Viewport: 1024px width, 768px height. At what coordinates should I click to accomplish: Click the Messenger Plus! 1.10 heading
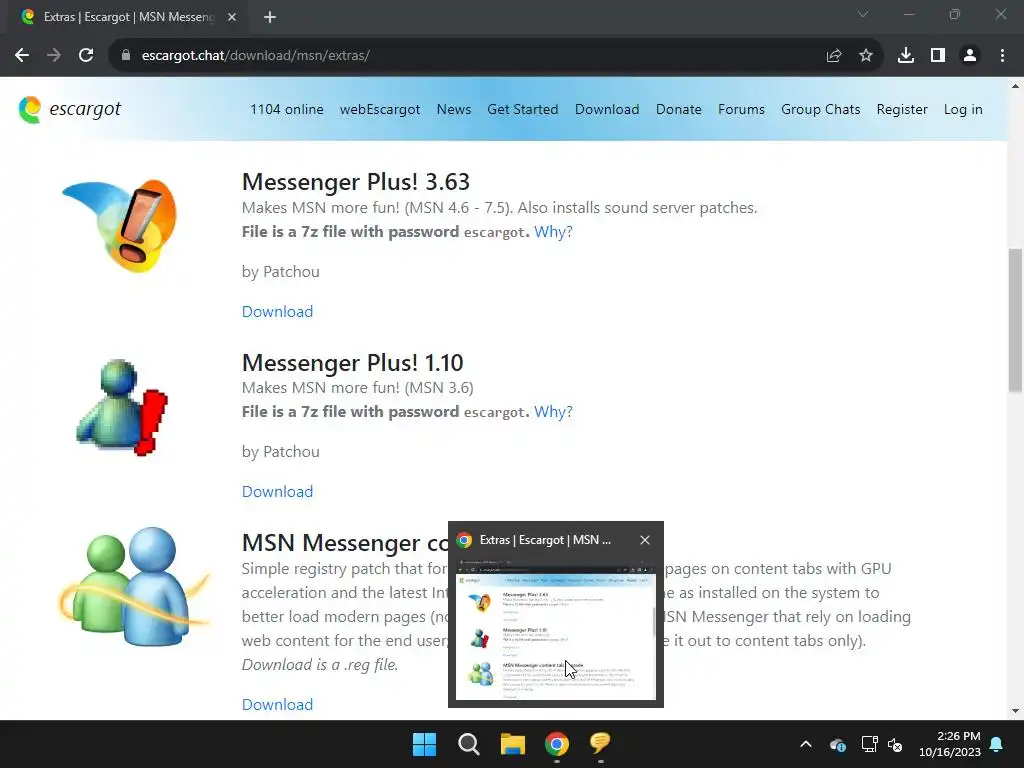(x=353, y=362)
